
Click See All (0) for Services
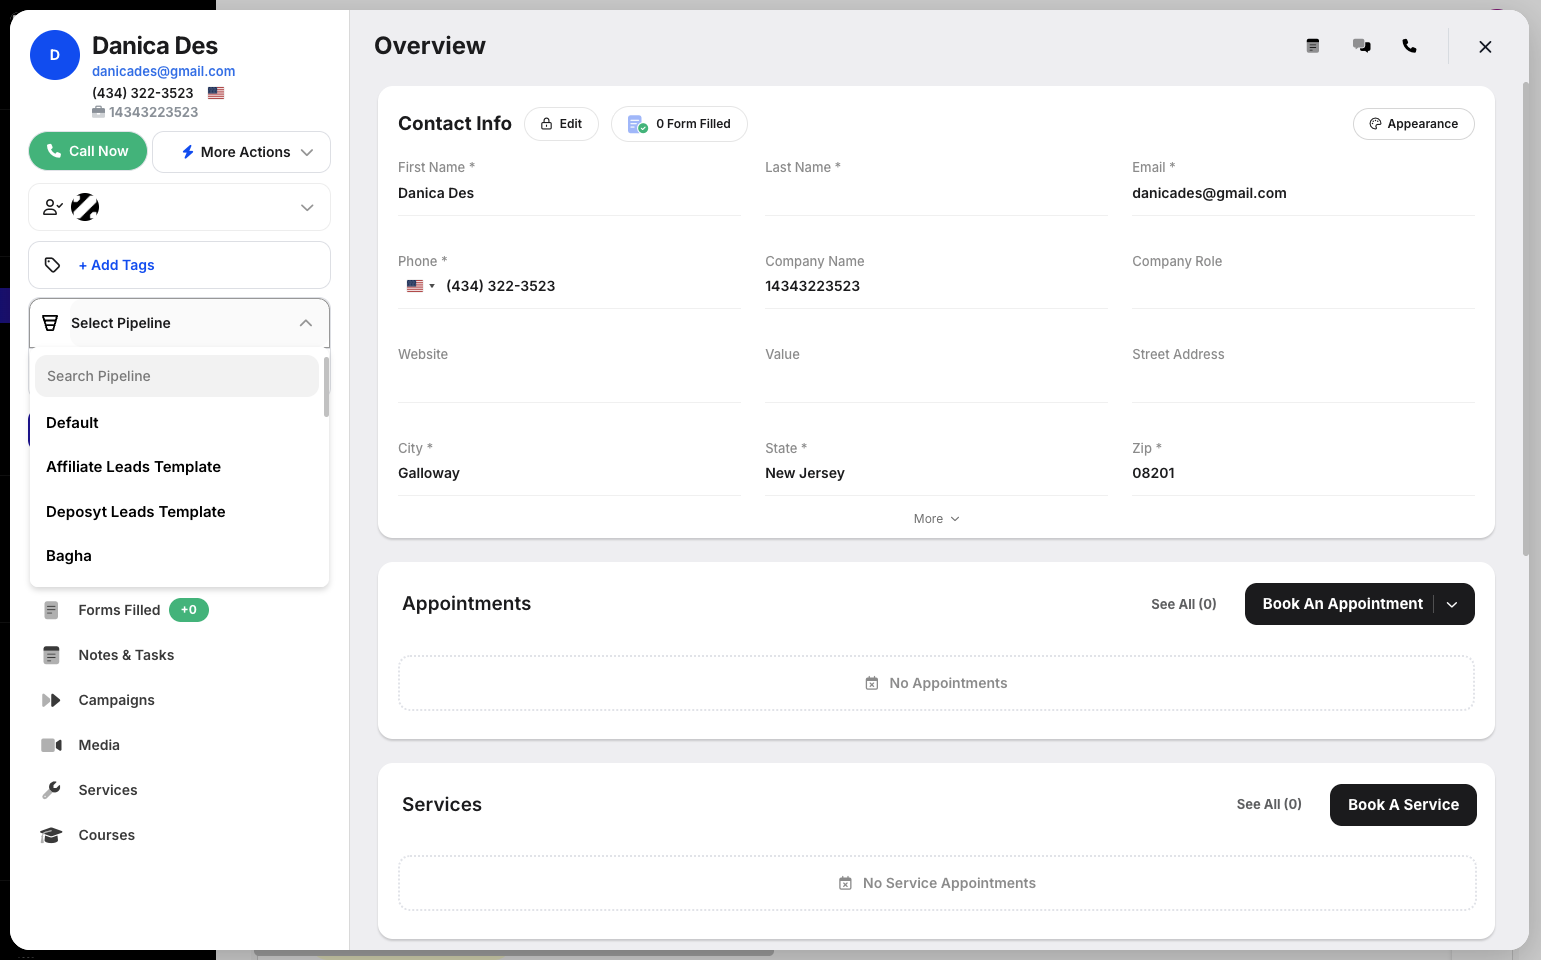1269,804
